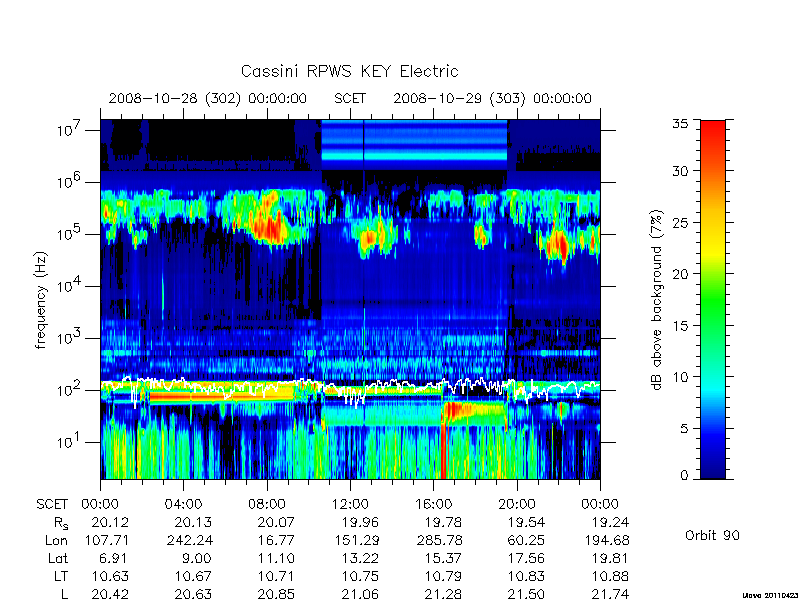Click the Lat value "19.81"
Screen dimensions: 800x600
(610, 558)
